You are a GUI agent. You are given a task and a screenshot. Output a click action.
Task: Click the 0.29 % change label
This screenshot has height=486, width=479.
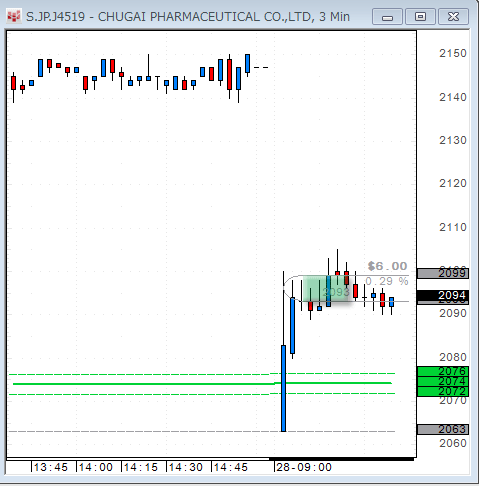click(387, 281)
